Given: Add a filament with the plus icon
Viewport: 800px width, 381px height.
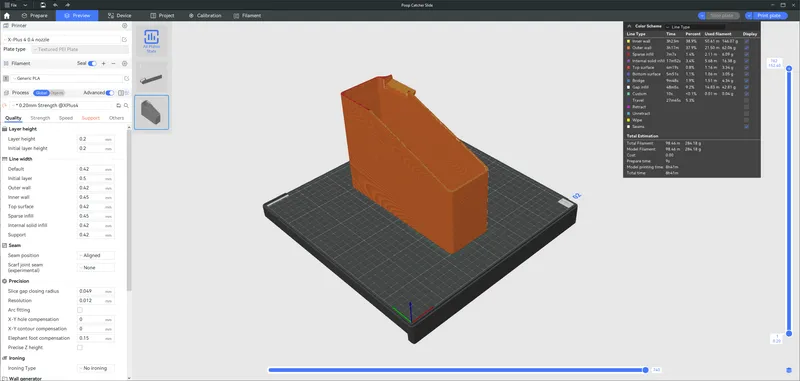Looking at the screenshot, I should click(104, 63).
